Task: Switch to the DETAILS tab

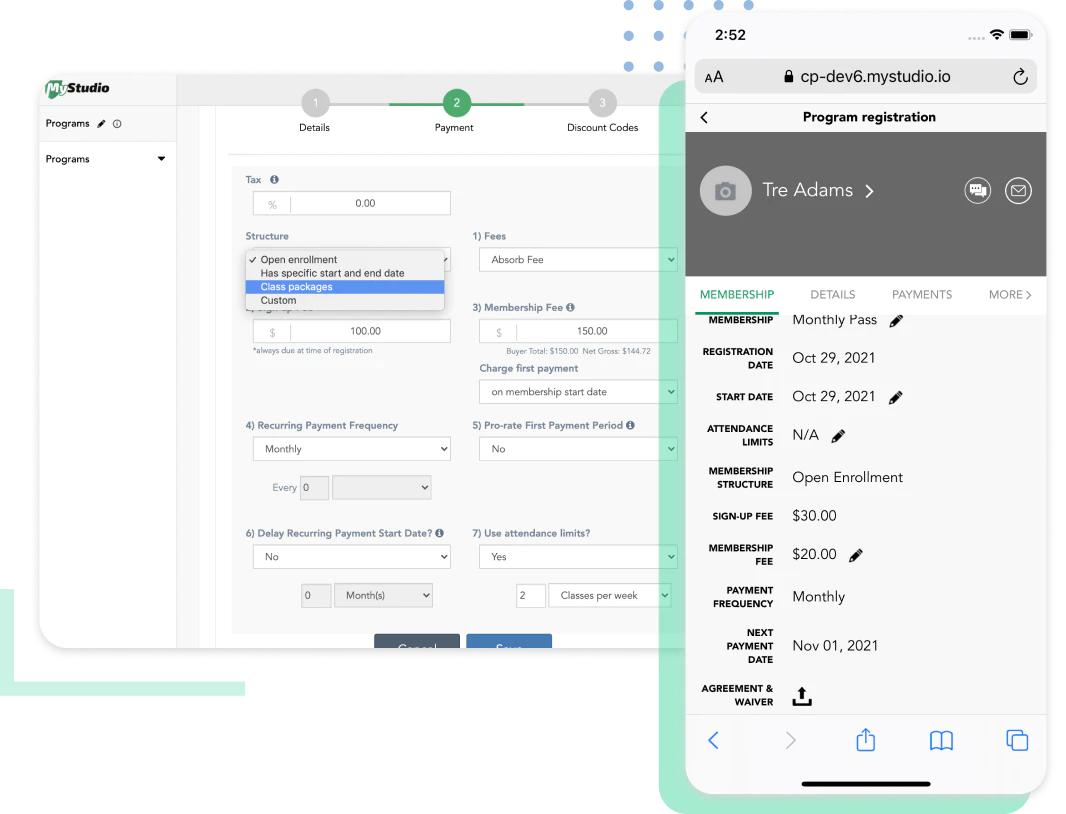Action: (x=833, y=294)
